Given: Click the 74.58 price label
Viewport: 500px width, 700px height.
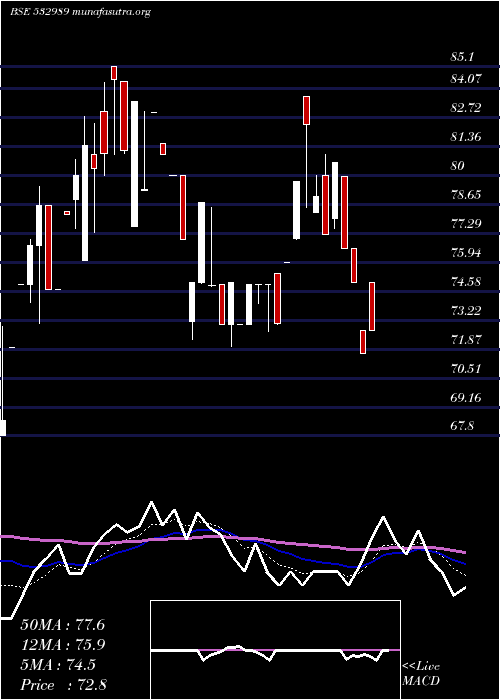Looking at the screenshot, I should 466,282.
